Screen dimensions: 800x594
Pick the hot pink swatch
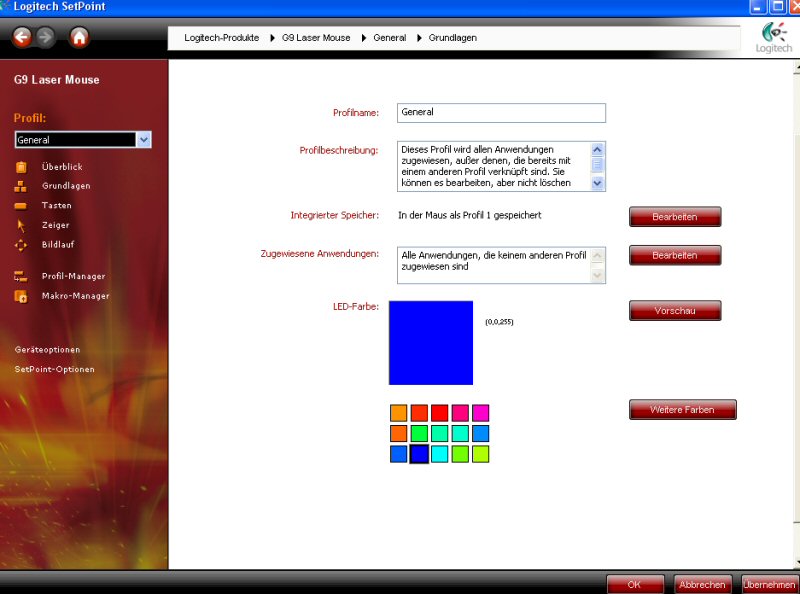(x=460, y=413)
